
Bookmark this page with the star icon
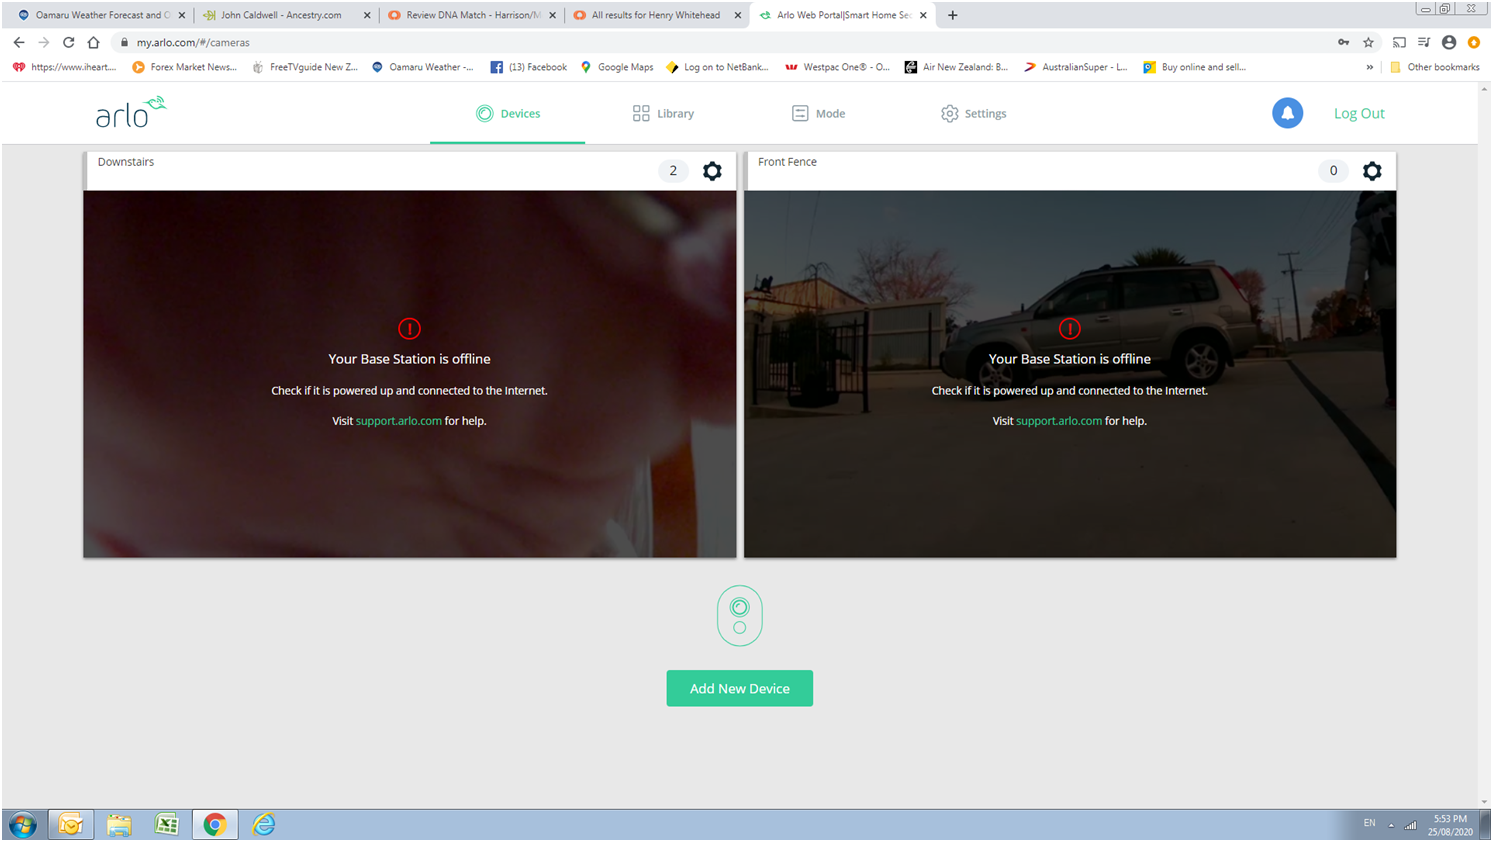click(1369, 42)
